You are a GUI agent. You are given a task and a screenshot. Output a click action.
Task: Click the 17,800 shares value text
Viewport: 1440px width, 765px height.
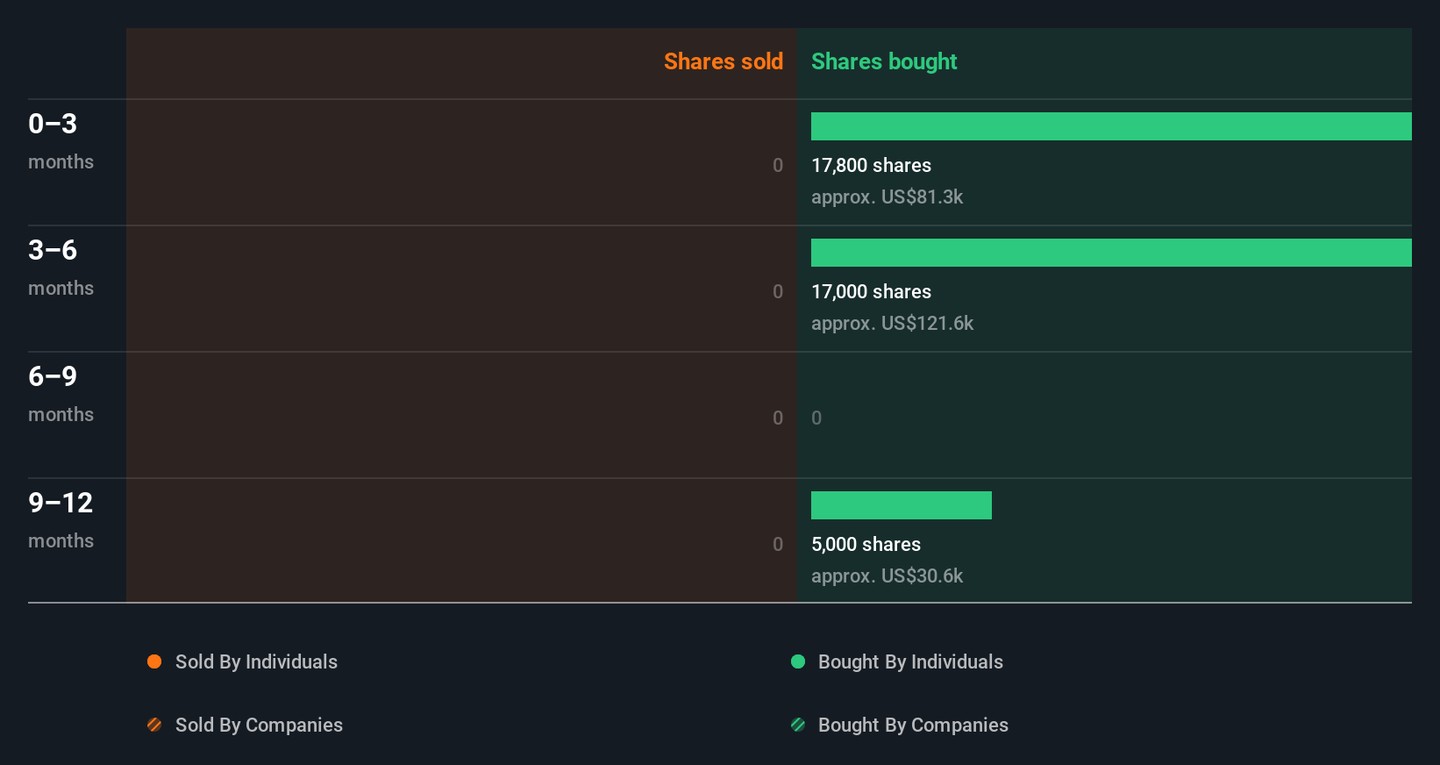871,166
